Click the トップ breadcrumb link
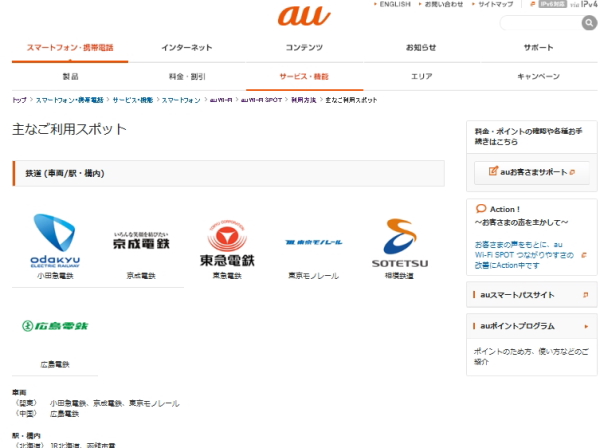Viewport: 600px width, 448px height. click(x=19, y=101)
